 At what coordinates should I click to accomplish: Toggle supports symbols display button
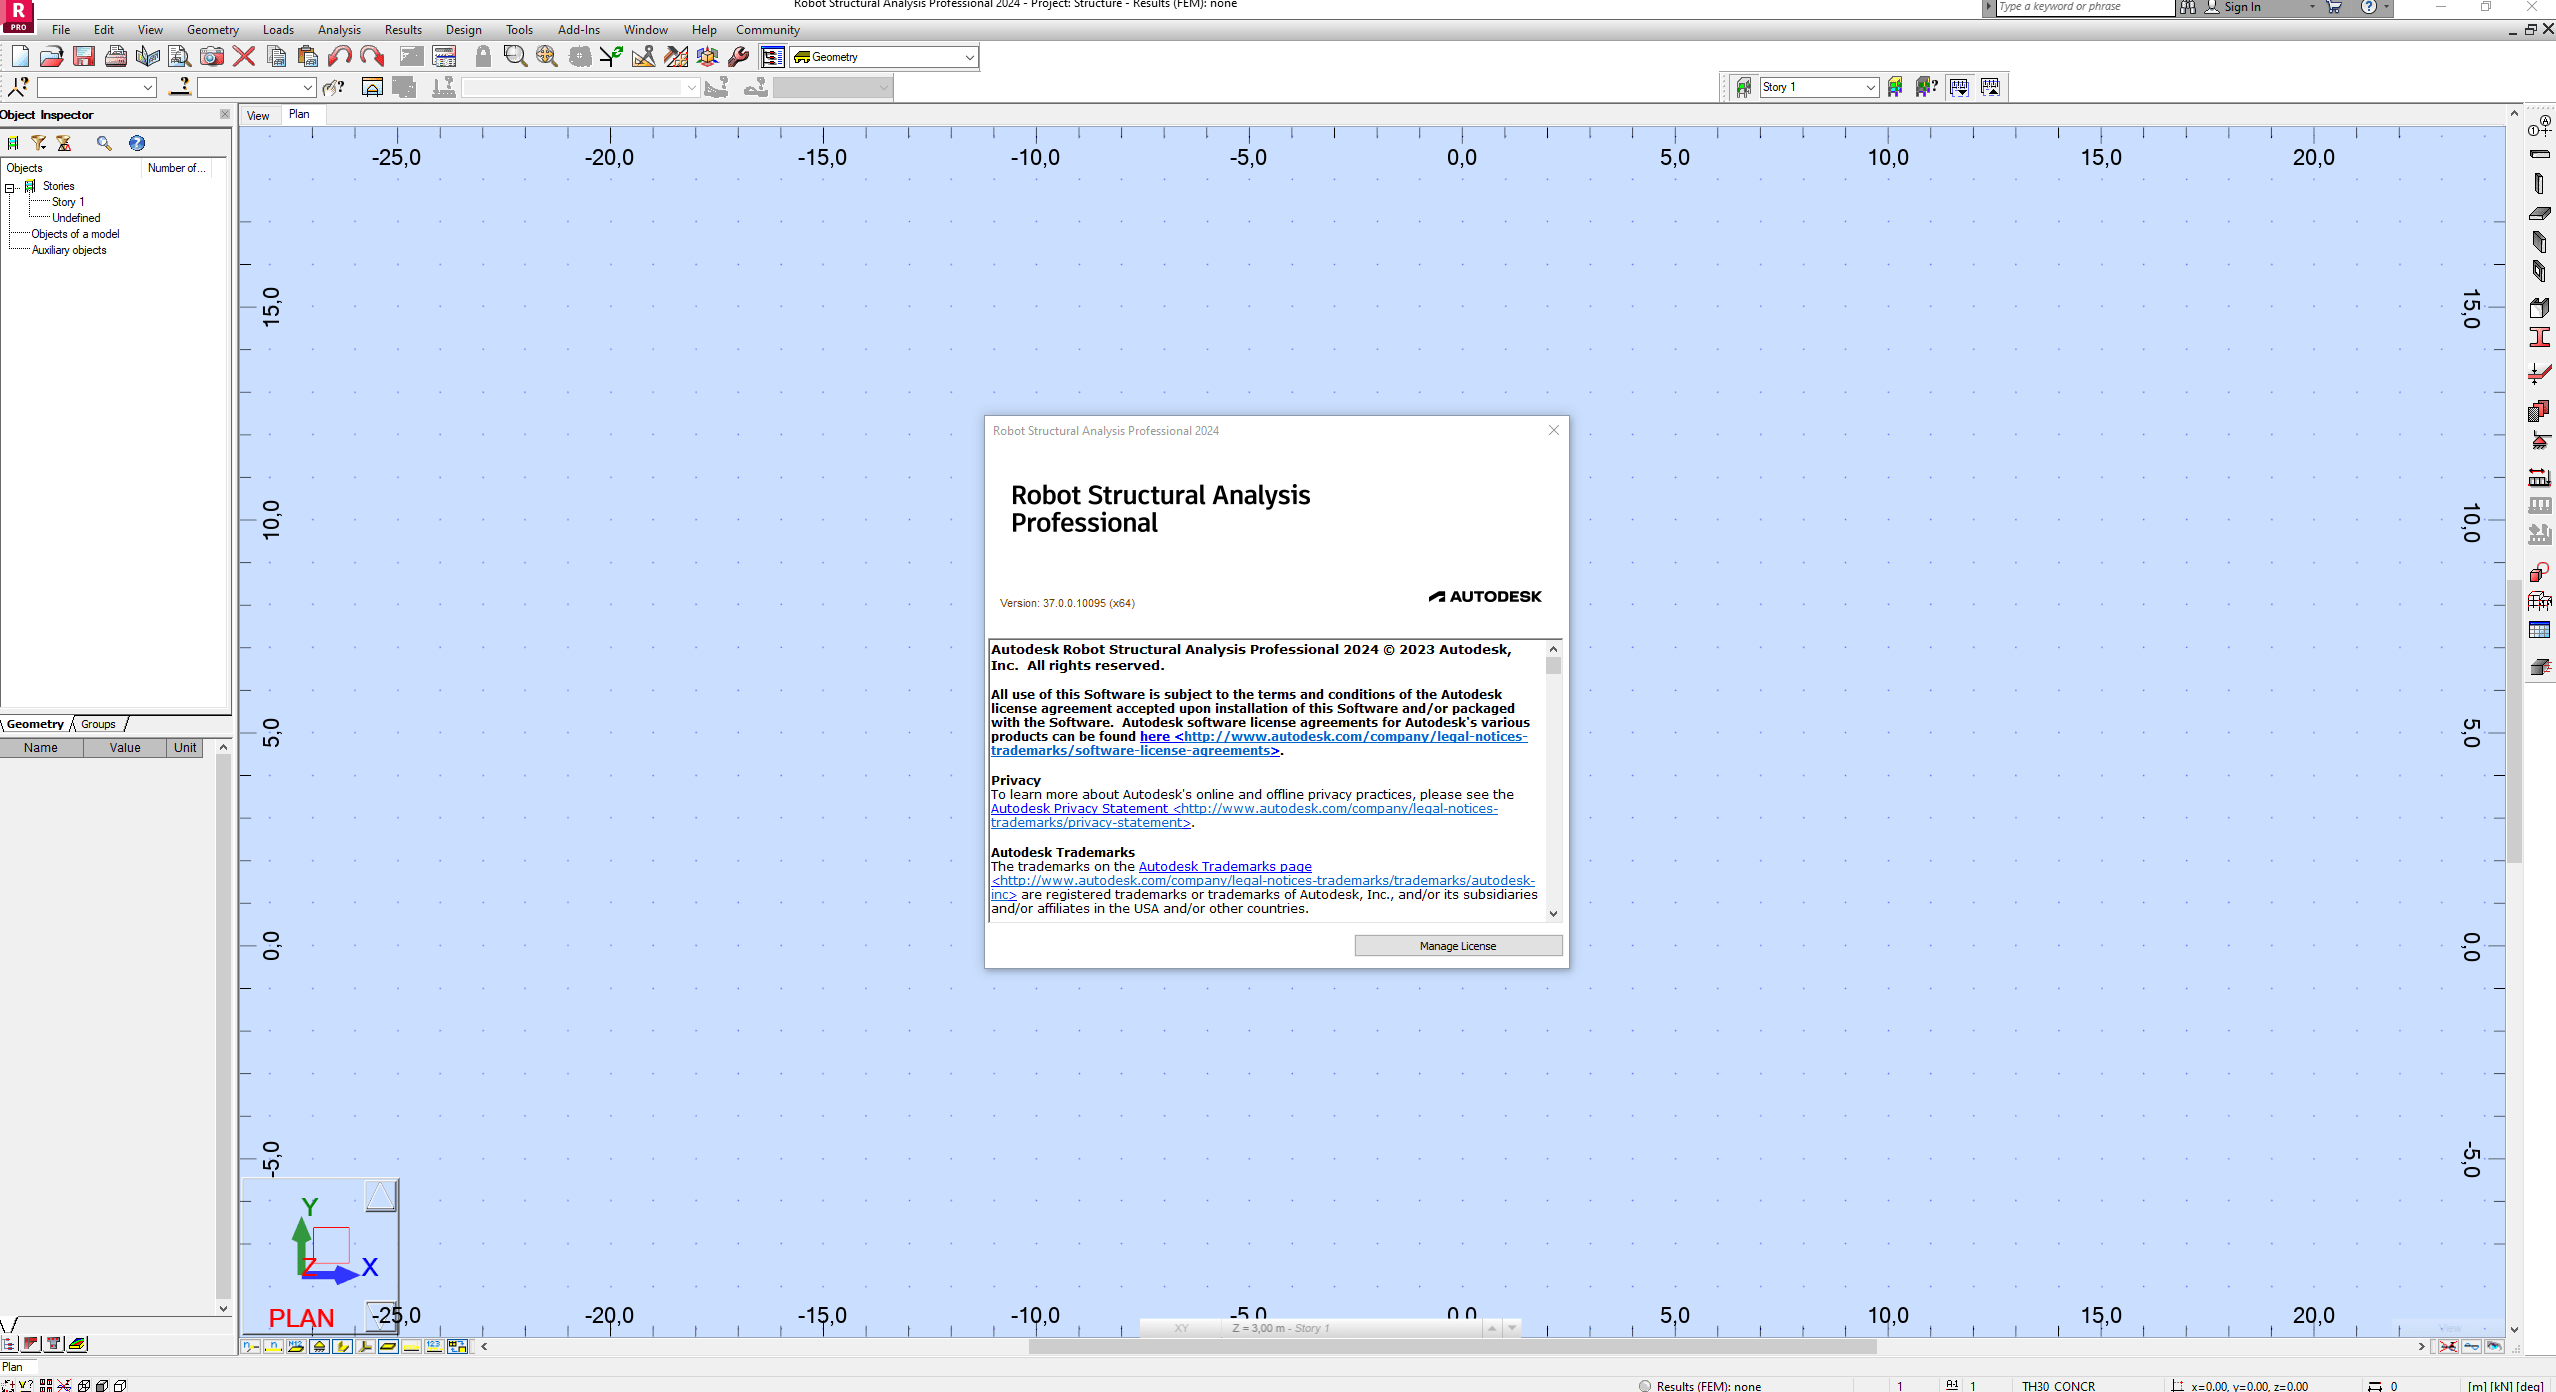(319, 1346)
